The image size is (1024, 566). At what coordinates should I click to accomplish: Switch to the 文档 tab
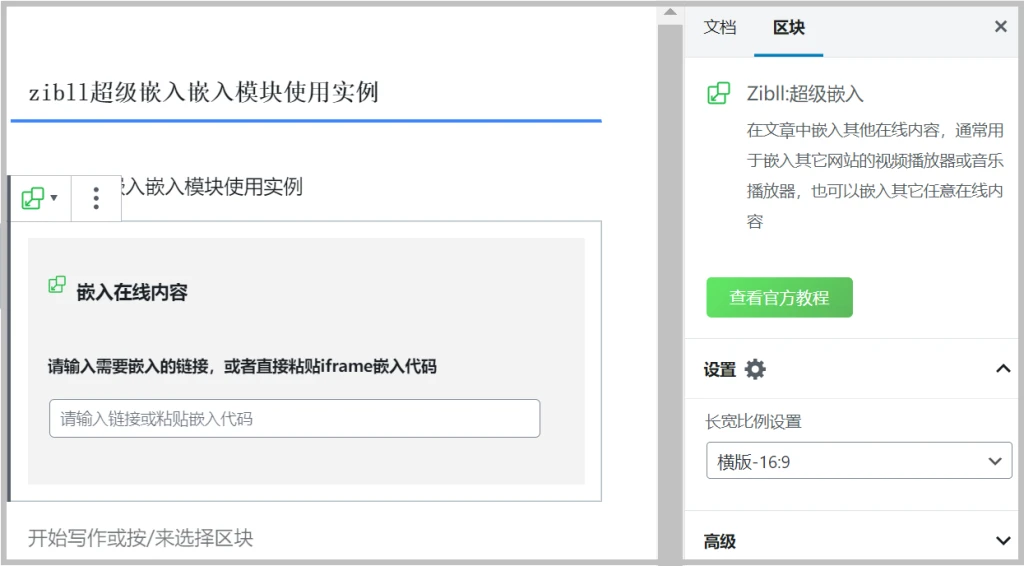(x=720, y=27)
